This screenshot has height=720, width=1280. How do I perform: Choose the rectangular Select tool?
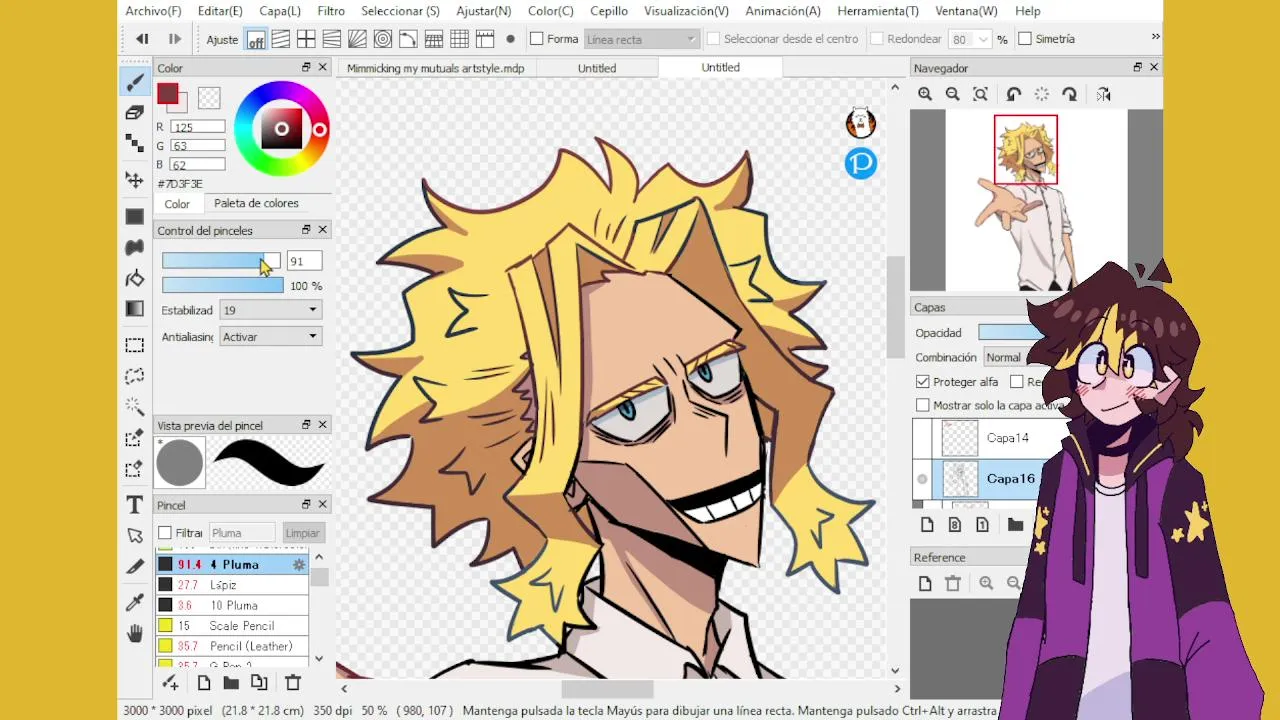tap(134, 345)
